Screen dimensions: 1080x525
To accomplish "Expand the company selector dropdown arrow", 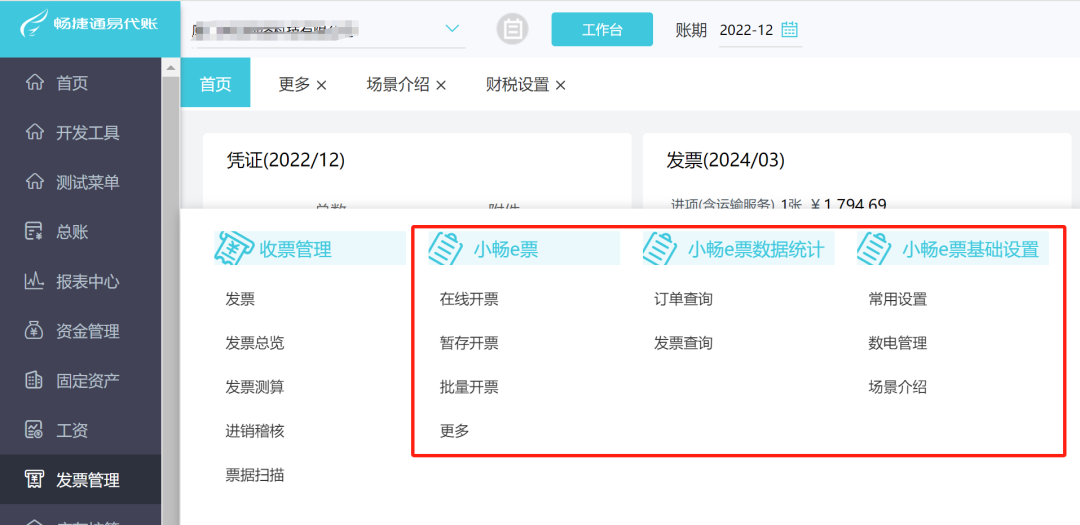I will point(452,29).
